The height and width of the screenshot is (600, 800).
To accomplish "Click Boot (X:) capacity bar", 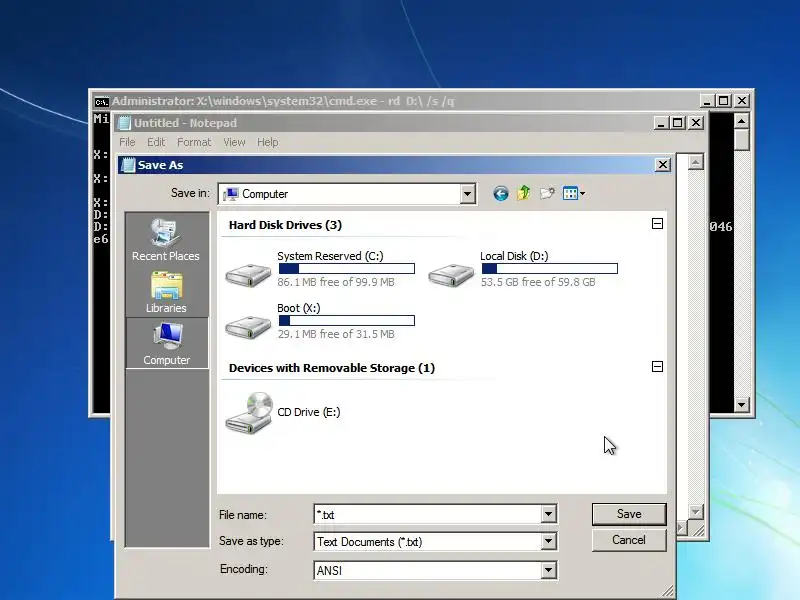I will click(x=346, y=320).
